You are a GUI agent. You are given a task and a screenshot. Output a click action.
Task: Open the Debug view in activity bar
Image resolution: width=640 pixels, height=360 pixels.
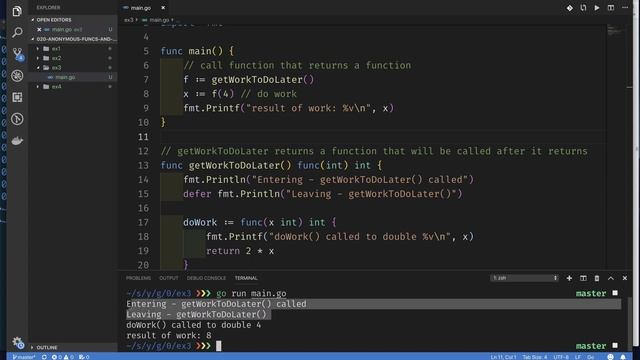[x=17, y=76]
